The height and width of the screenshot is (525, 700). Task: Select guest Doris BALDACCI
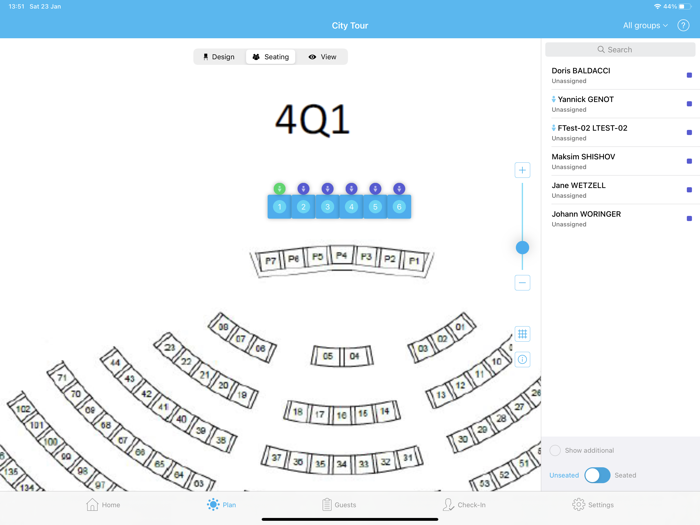pyautogui.click(x=620, y=75)
